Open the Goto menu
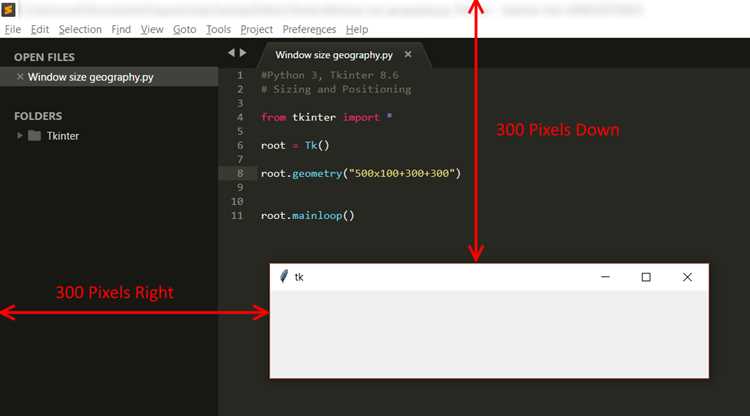 coord(185,30)
